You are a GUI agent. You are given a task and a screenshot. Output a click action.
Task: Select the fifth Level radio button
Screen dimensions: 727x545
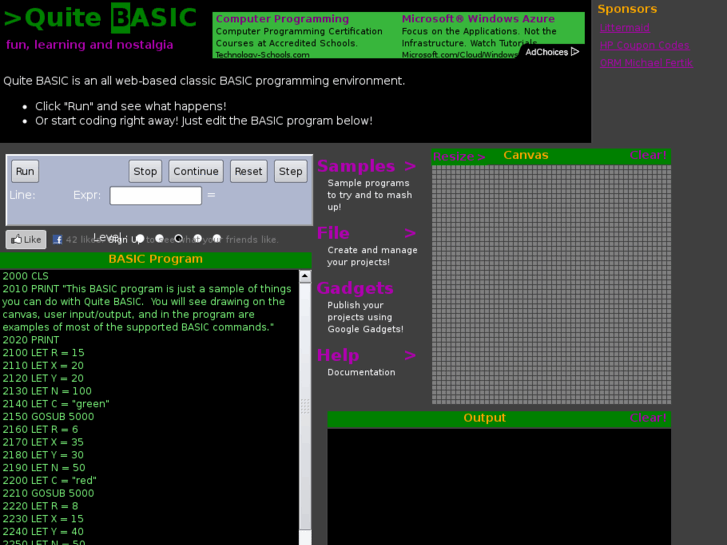click(x=217, y=238)
